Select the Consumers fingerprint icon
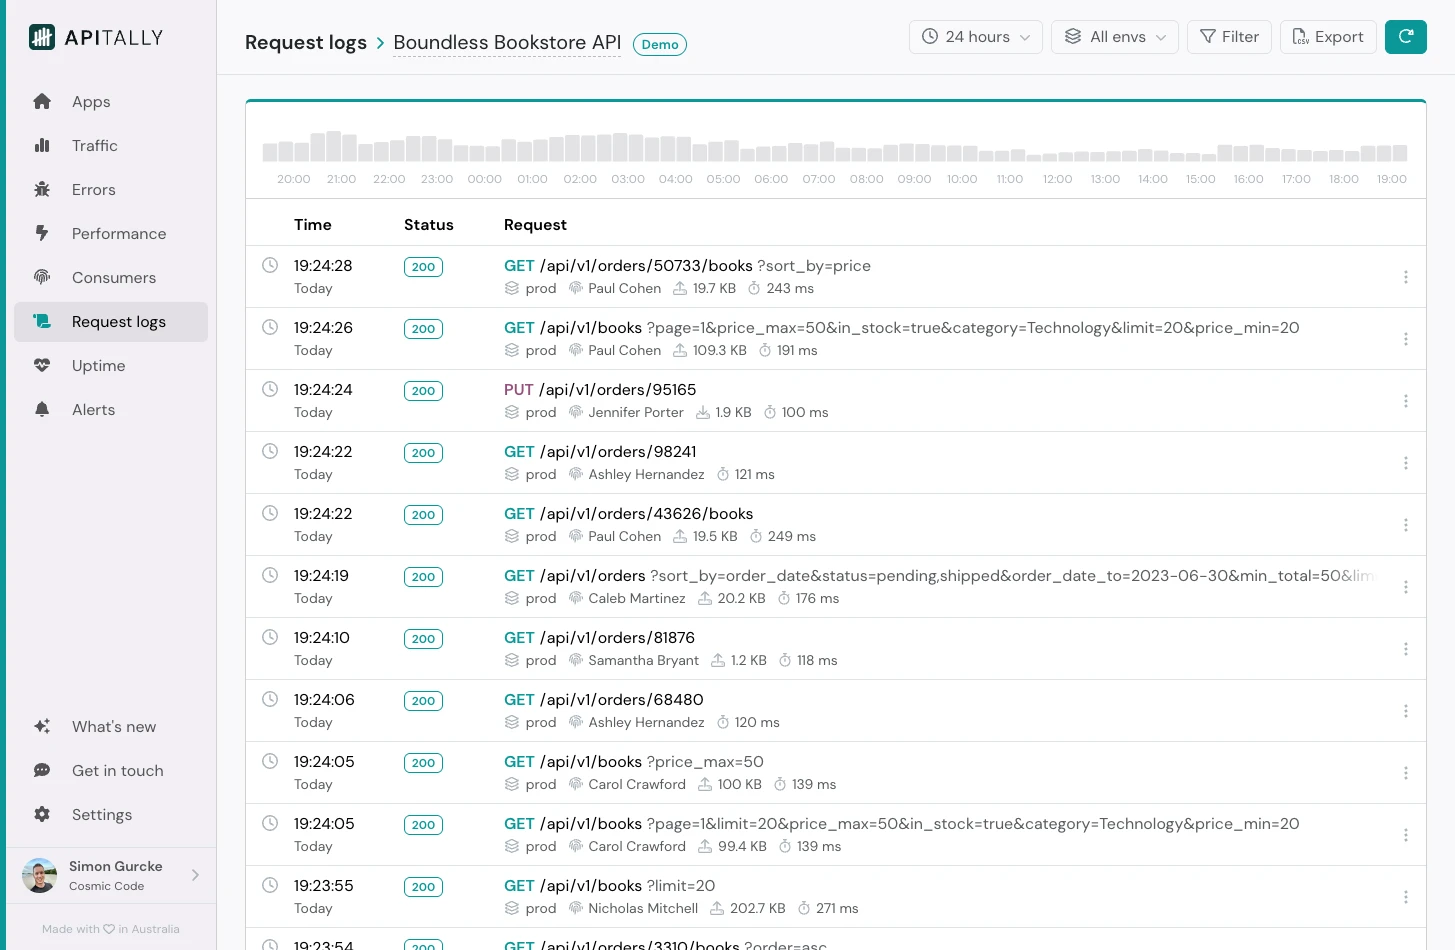This screenshot has height=950, width=1455. click(x=42, y=278)
